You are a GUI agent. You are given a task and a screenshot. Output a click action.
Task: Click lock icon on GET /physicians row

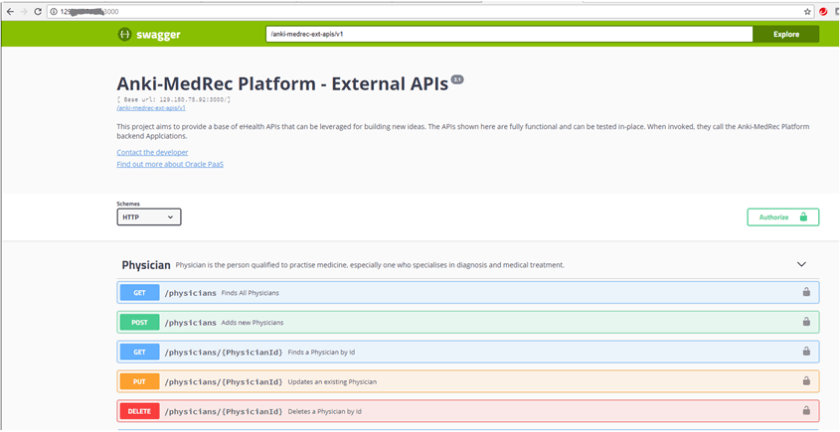coord(805,293)
